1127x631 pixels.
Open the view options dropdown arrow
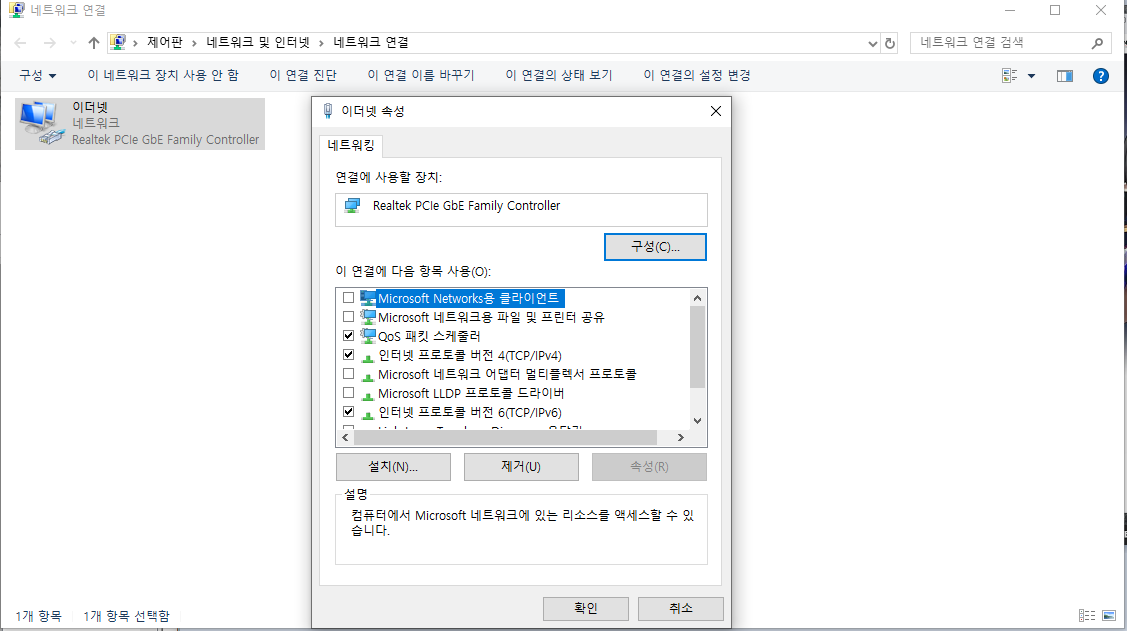(1031, 75)
